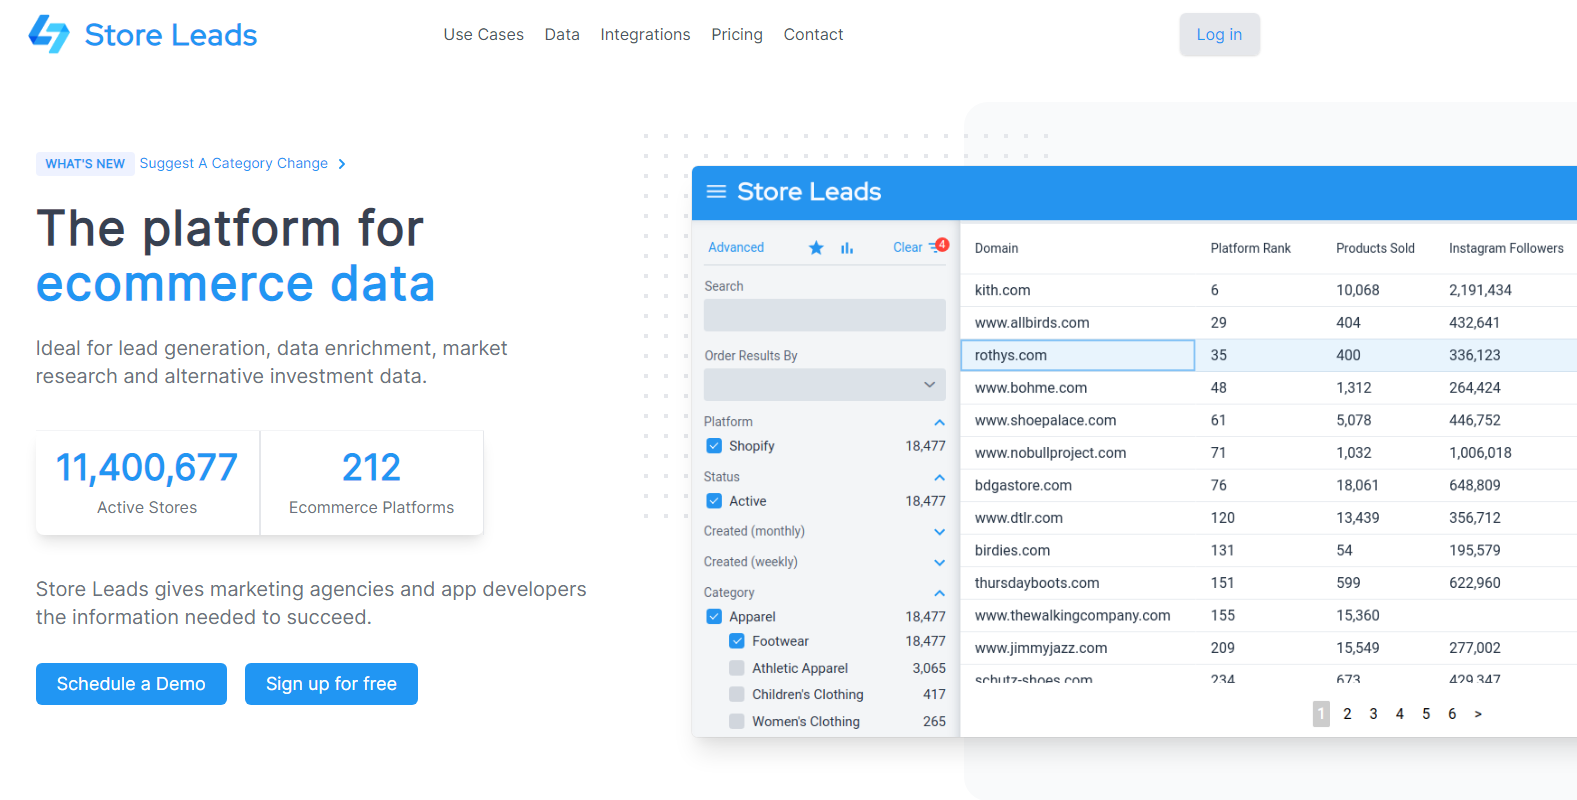Expand the Created (monthly) filter
Viewport: 1577px width, 800px height.
[x=939, y=532]
